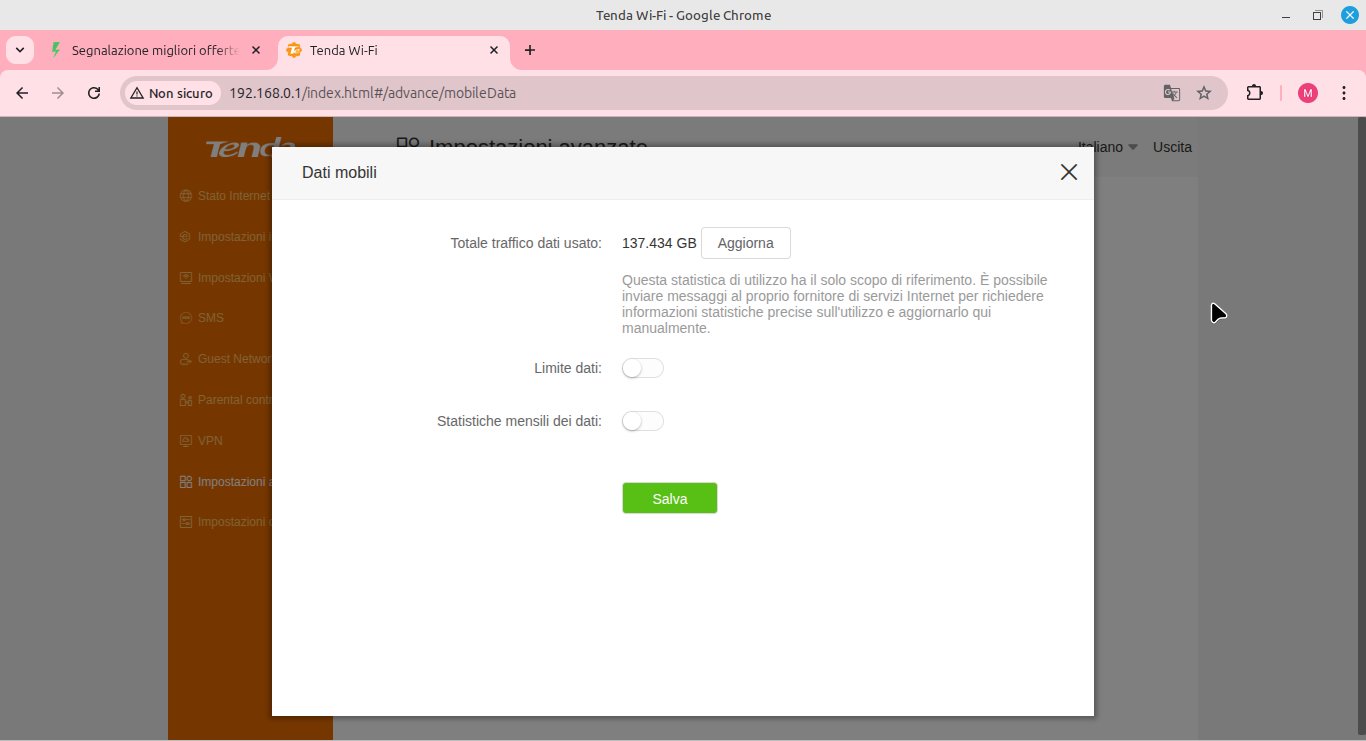This screenshot has height=741, width=1366.
Task: Open the Chrome three-dot menu
Action: click(1344, 93)
